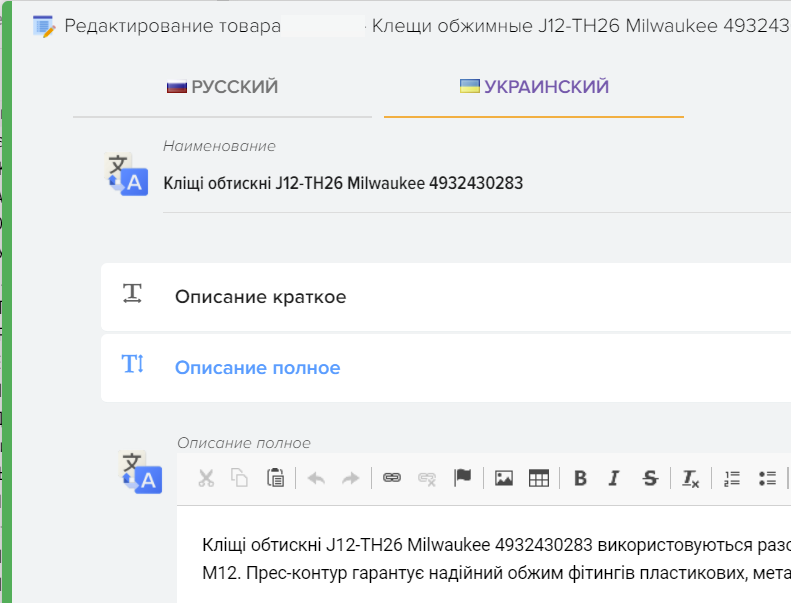Insert a numbered list
791x603 pixels.
point(732,478)
